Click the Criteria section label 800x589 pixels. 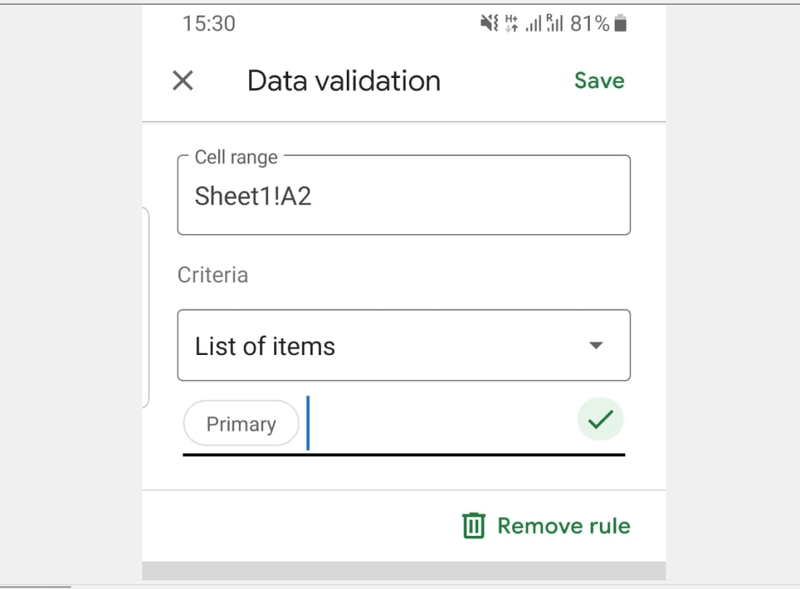click(213, 275)
